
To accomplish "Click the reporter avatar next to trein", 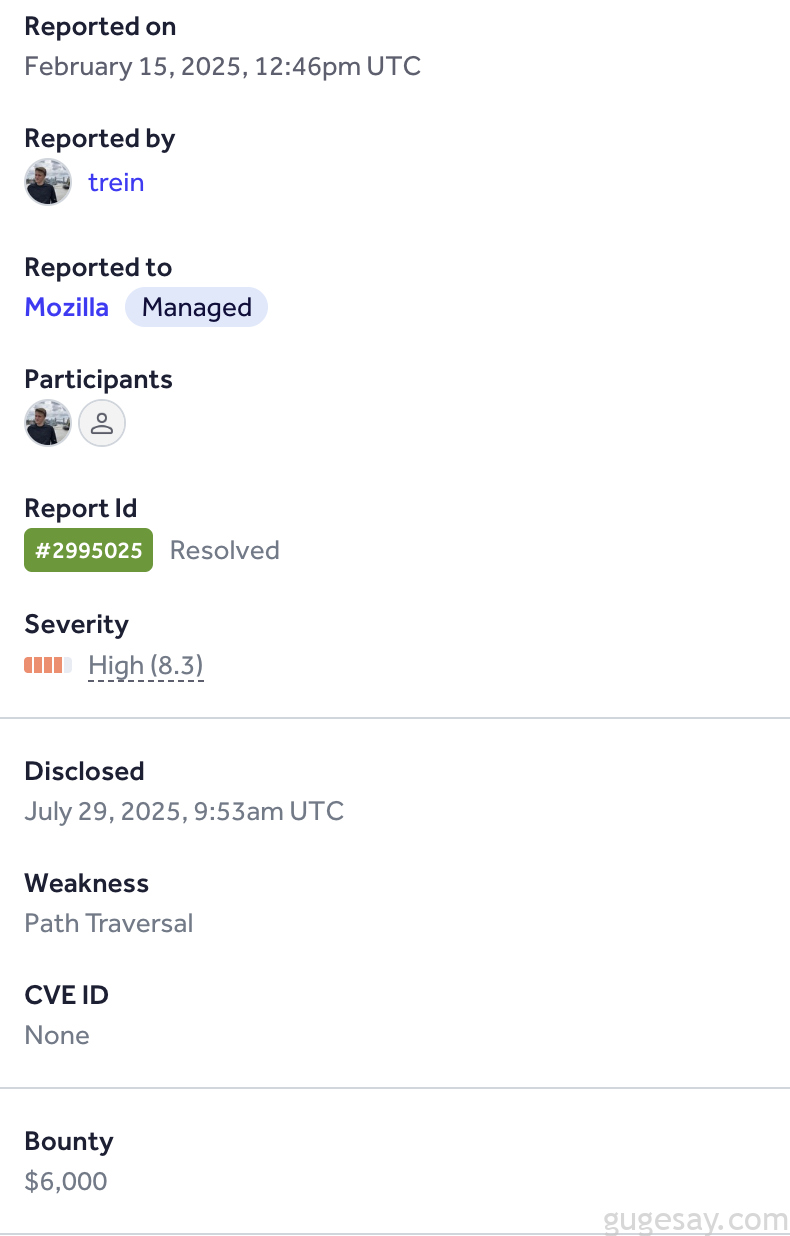I will [48, 182].
